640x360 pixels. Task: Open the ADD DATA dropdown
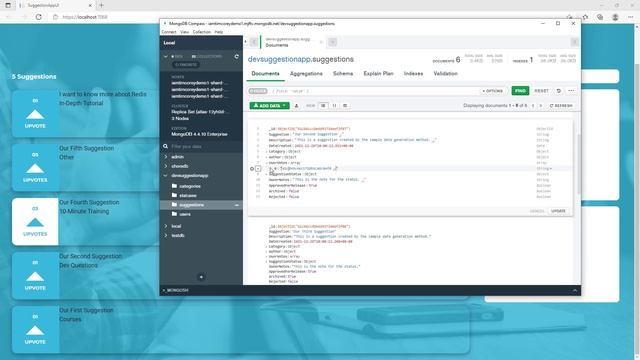(269, 106)
